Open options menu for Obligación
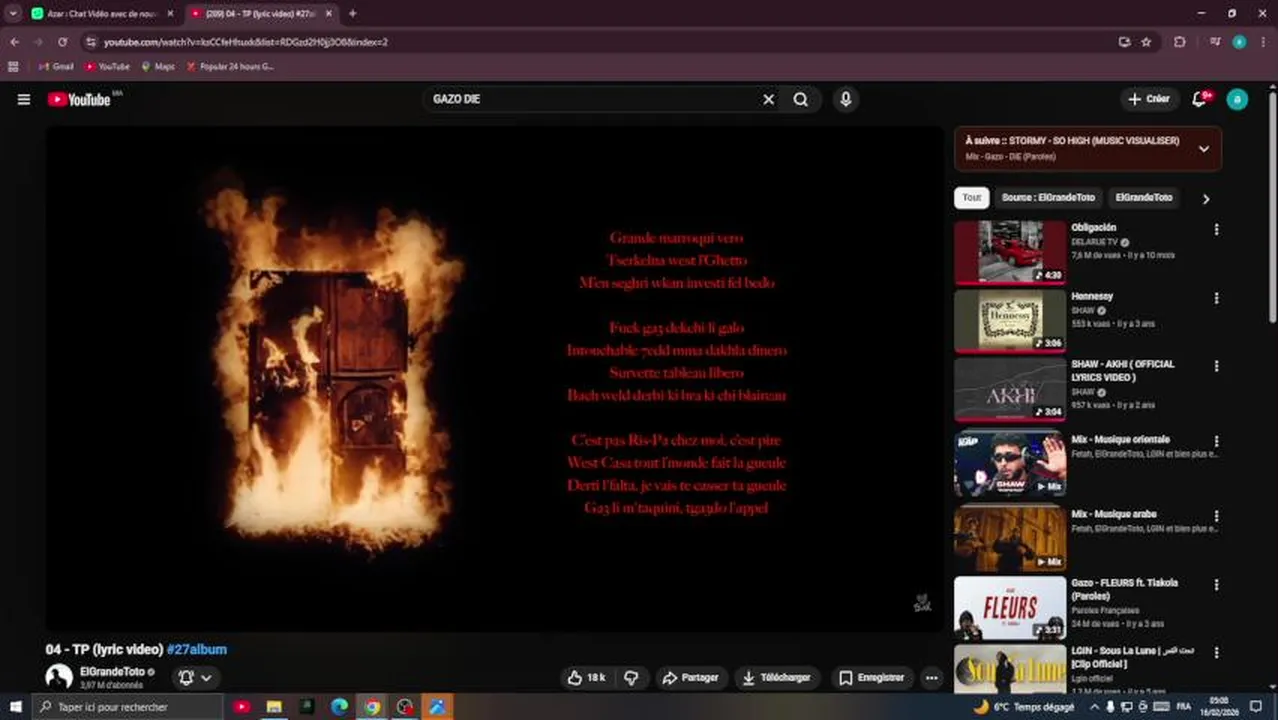 point(1216,230)
